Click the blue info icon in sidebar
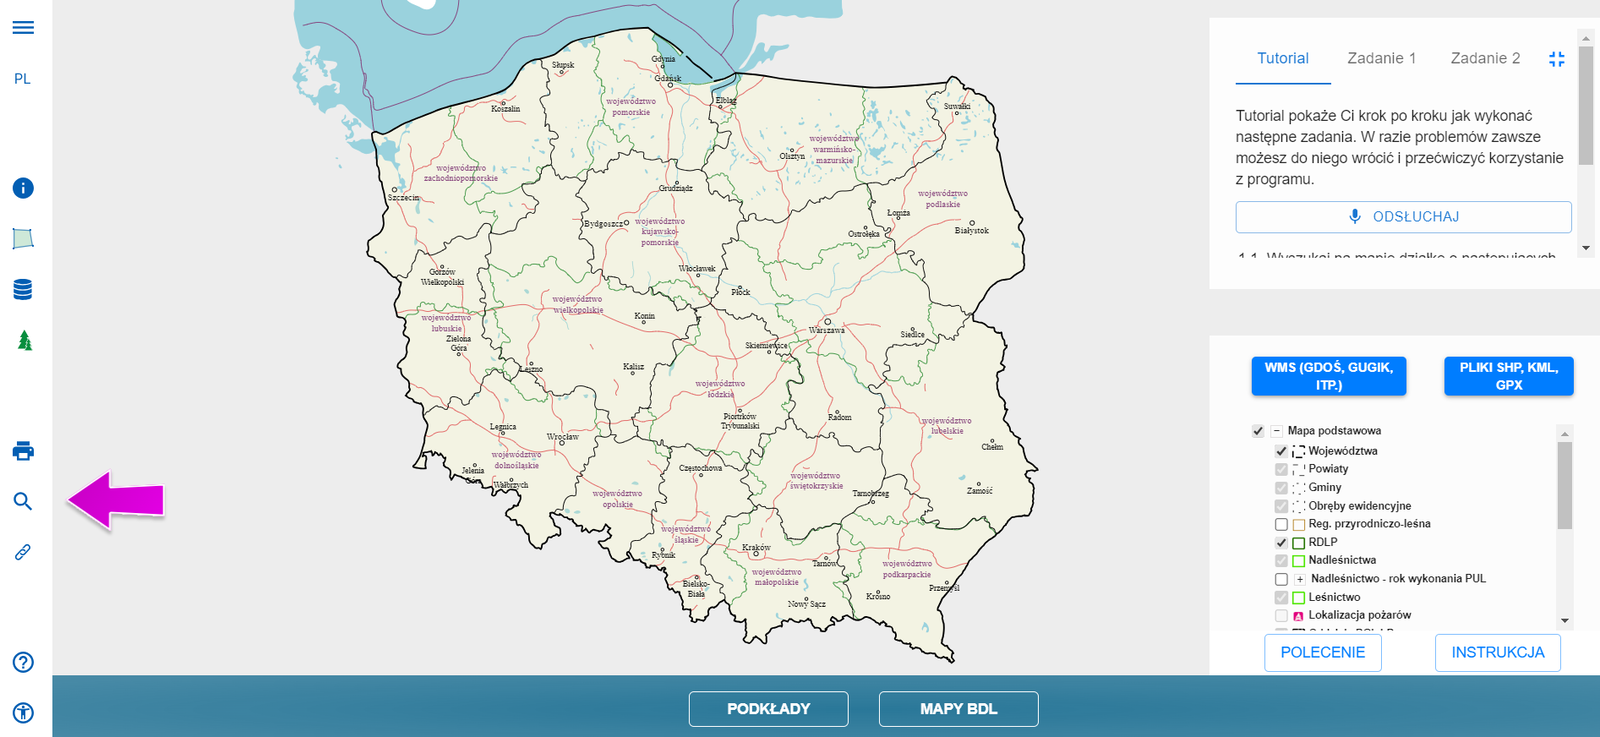Image resolution: width=1600 pixels, height=737 pixels. pyautogui.click(x=23, y=188)
